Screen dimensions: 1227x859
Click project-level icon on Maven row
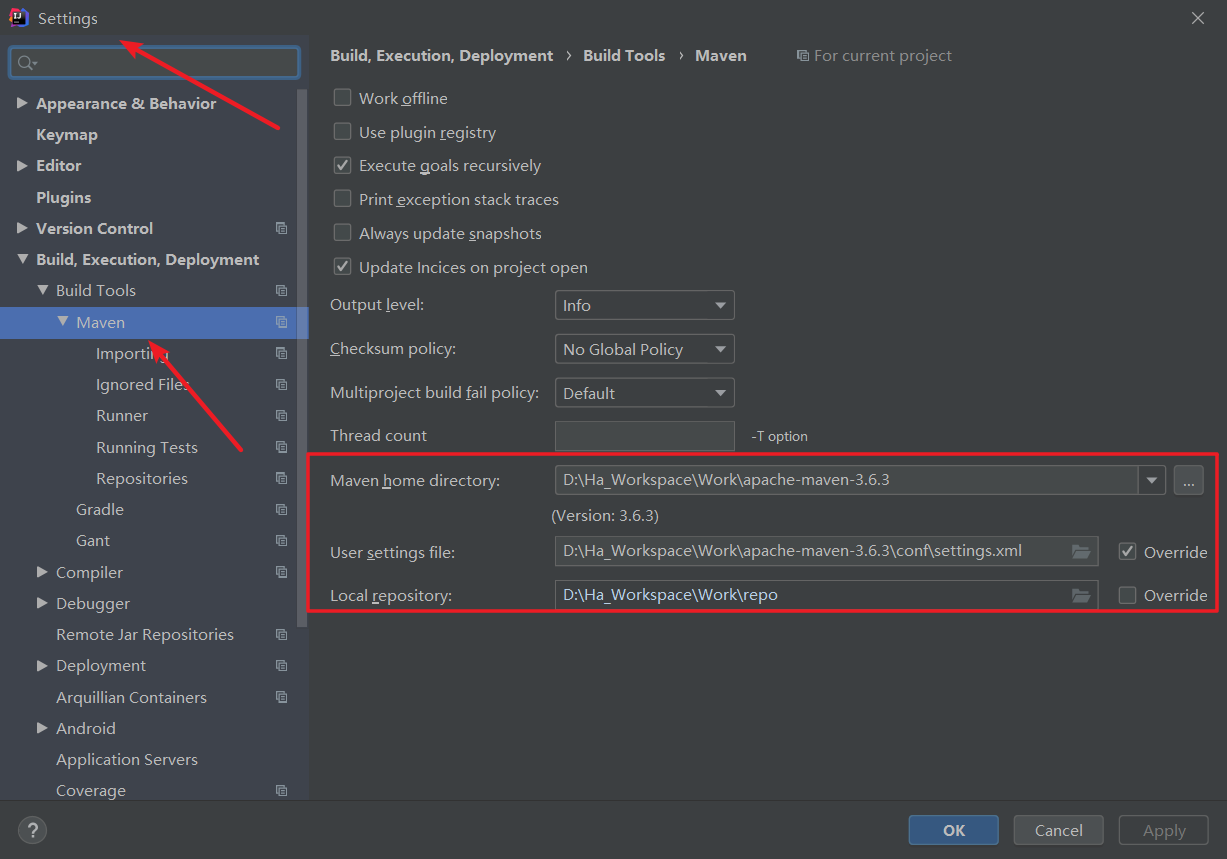pyautogui.click(x=281, y=322)
